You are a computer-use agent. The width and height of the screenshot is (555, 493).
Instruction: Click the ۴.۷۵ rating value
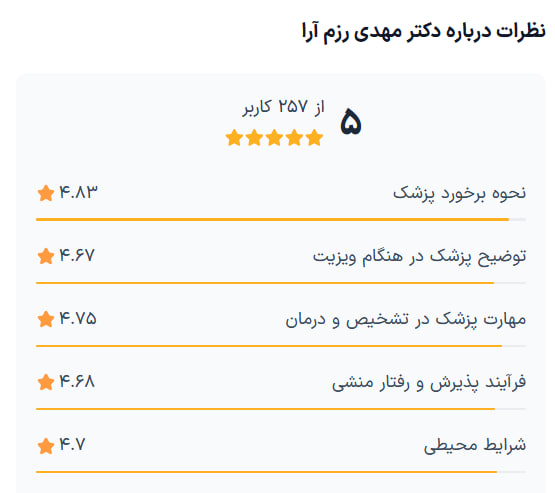point(78,319)
